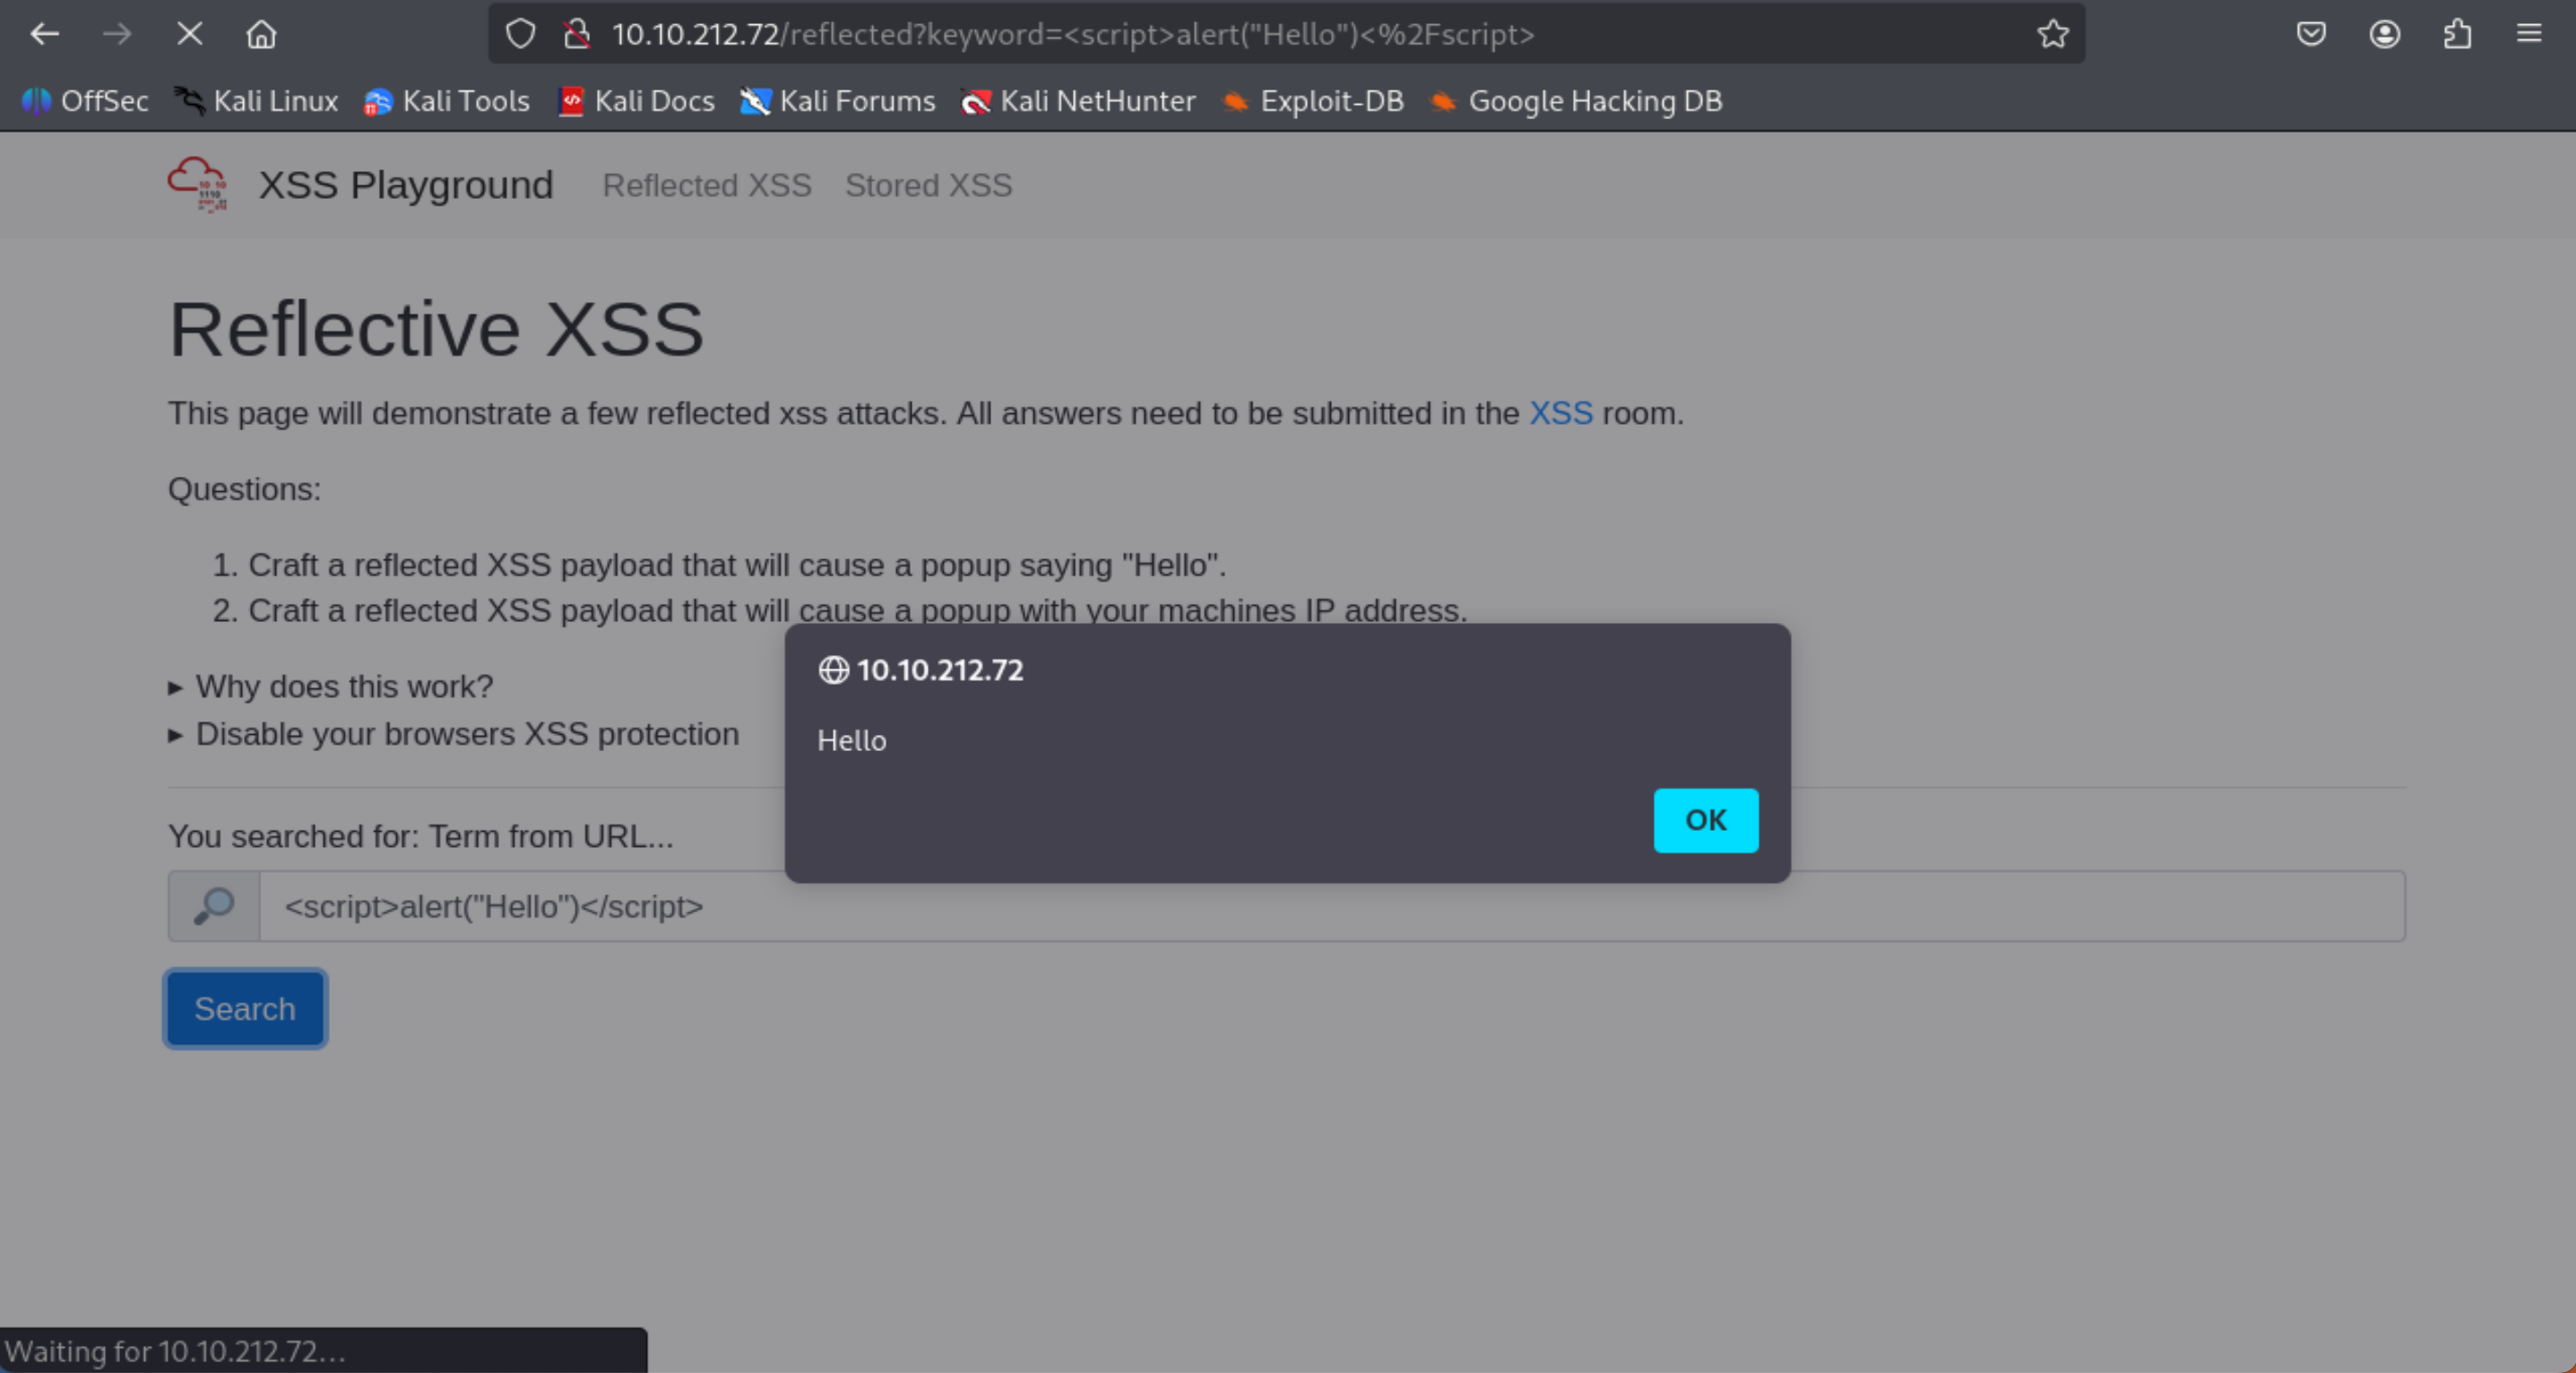Open the Pocket save icon
2576x1373 pixels.
(x=2310, y=34)
